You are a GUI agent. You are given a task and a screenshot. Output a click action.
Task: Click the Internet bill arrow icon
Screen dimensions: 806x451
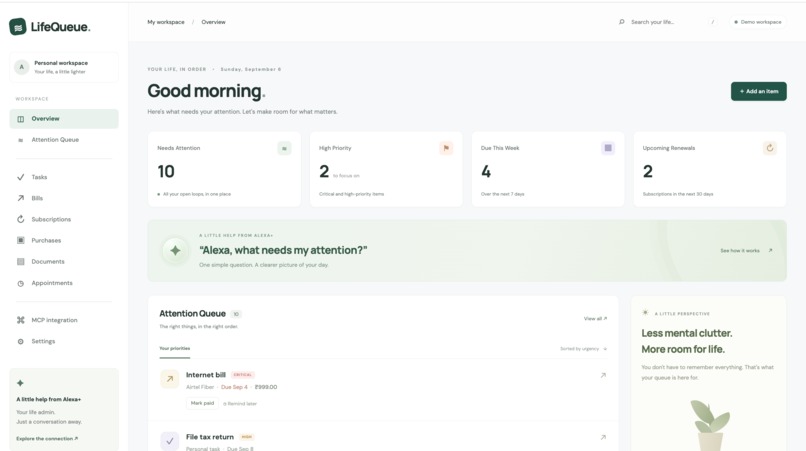tap(170, 379)
